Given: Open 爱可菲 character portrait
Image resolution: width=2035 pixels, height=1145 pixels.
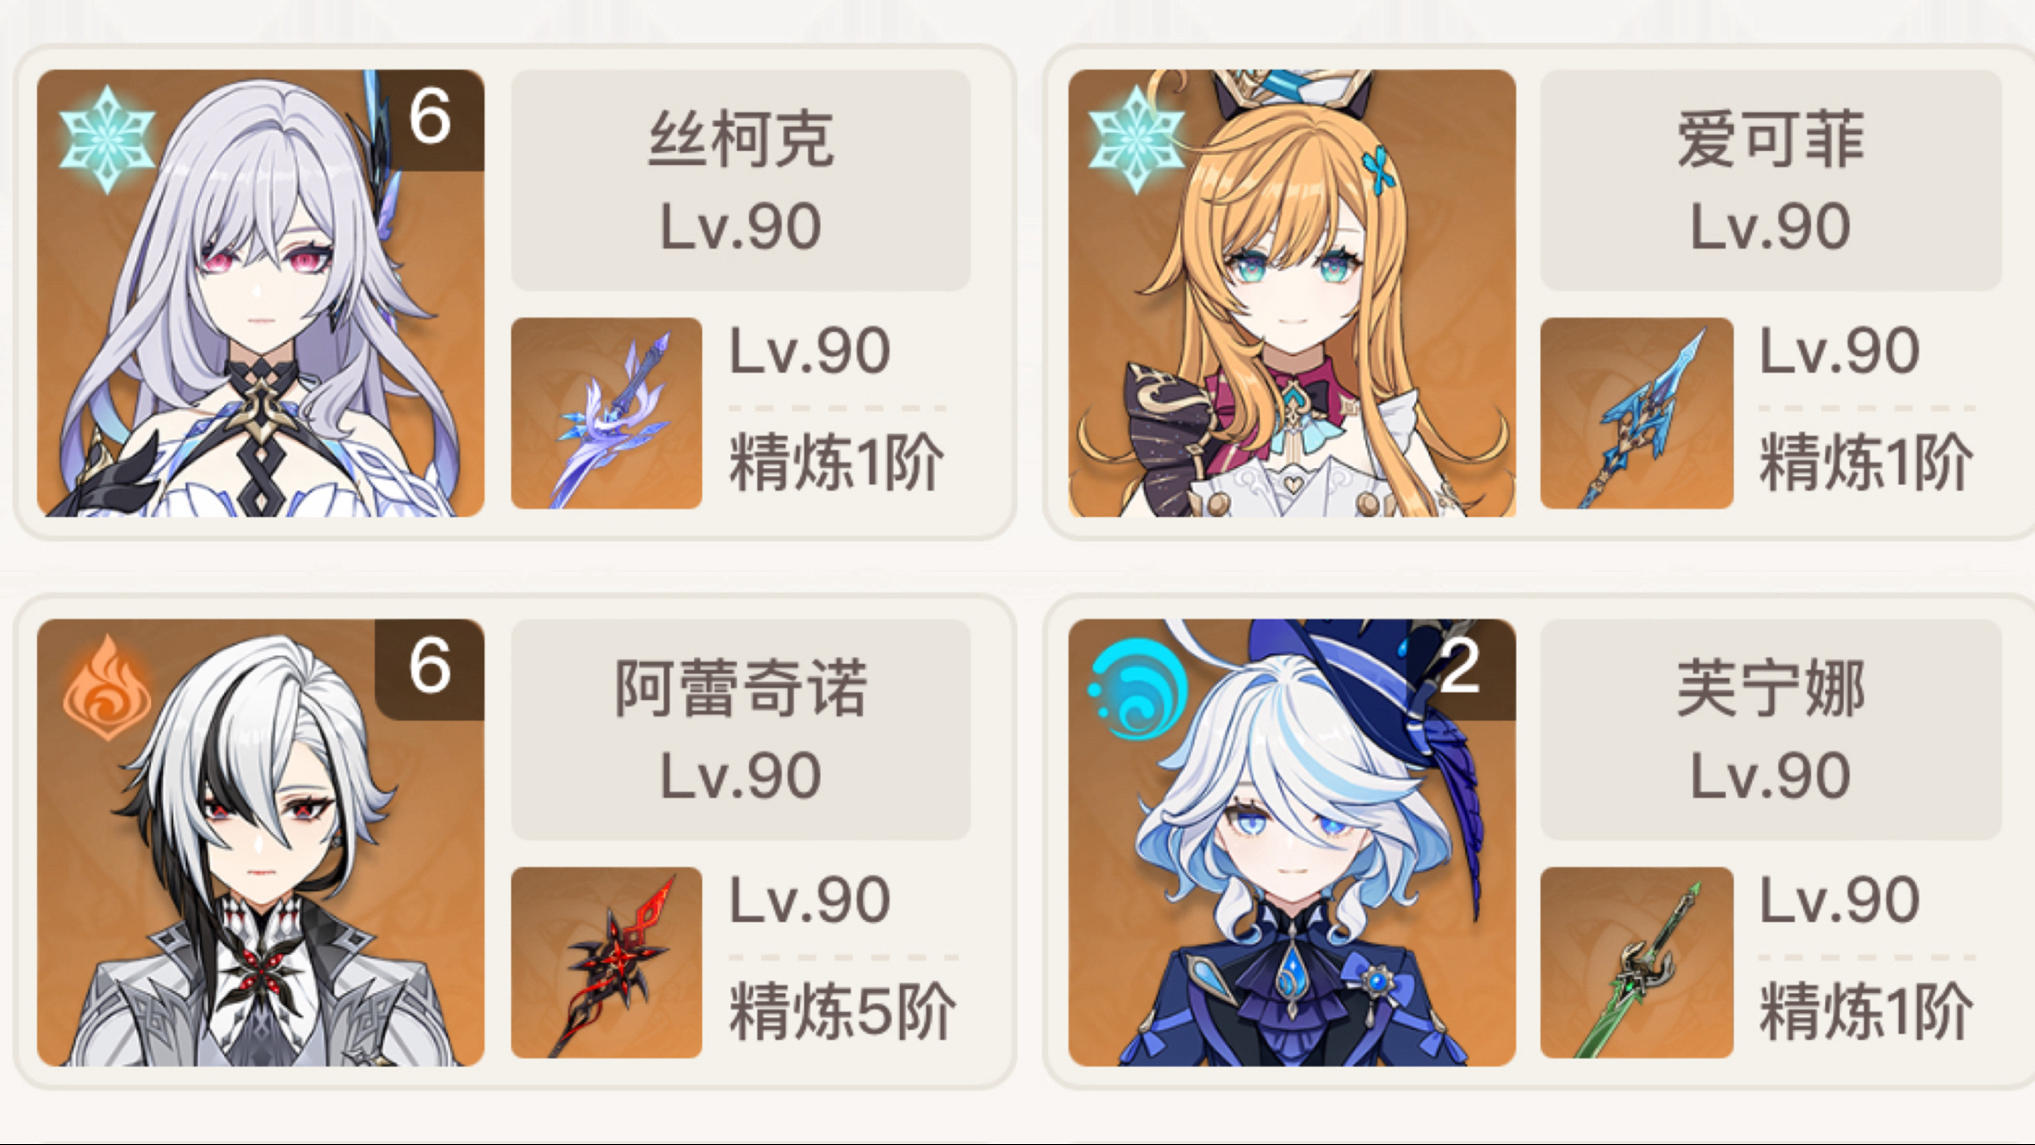Looking at the screenshot, I should pyautogui.click(x=1292, y=293).
